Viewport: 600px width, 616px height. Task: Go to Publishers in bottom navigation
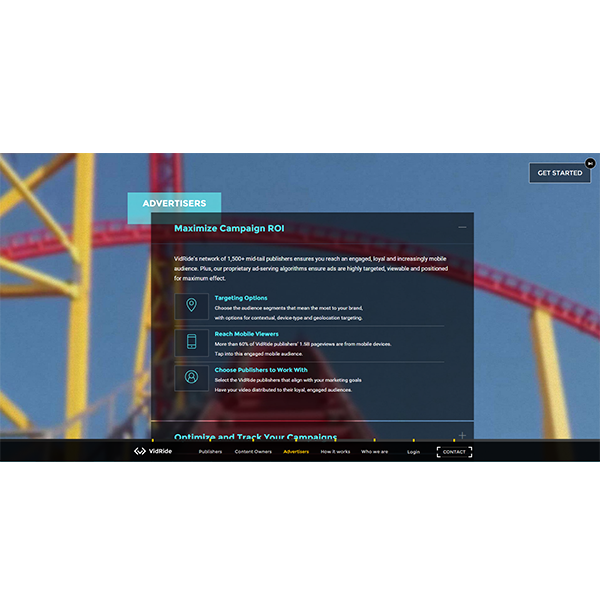[x=210, y=452]
